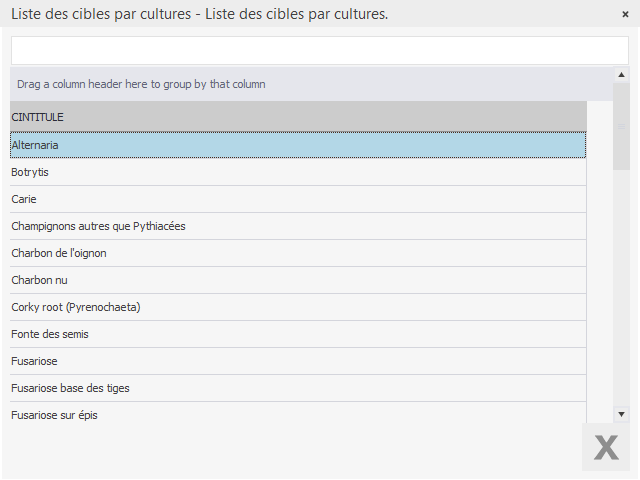Screen dimensions: 640x480
Task: Click the scrollbar down arrow
Action: point(621,413)
